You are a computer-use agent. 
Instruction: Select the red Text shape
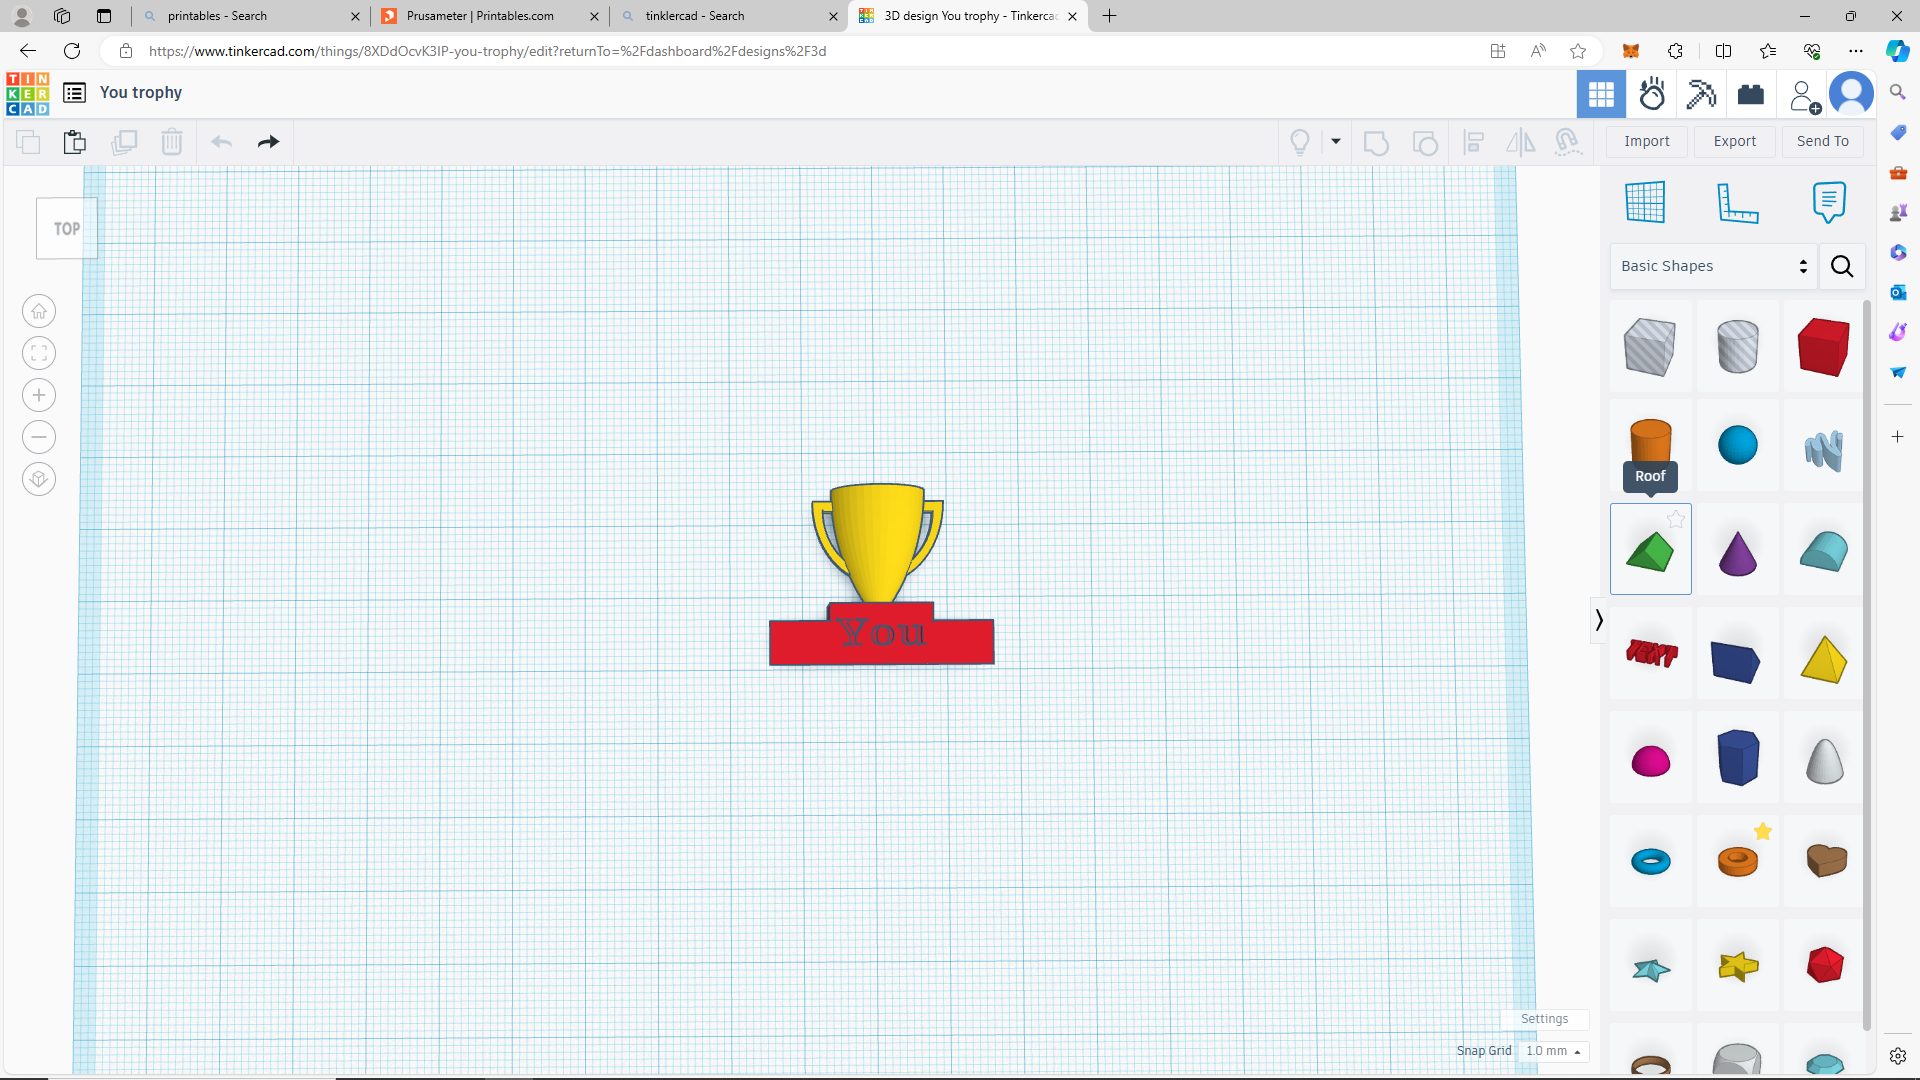[x=1651, y=653]
